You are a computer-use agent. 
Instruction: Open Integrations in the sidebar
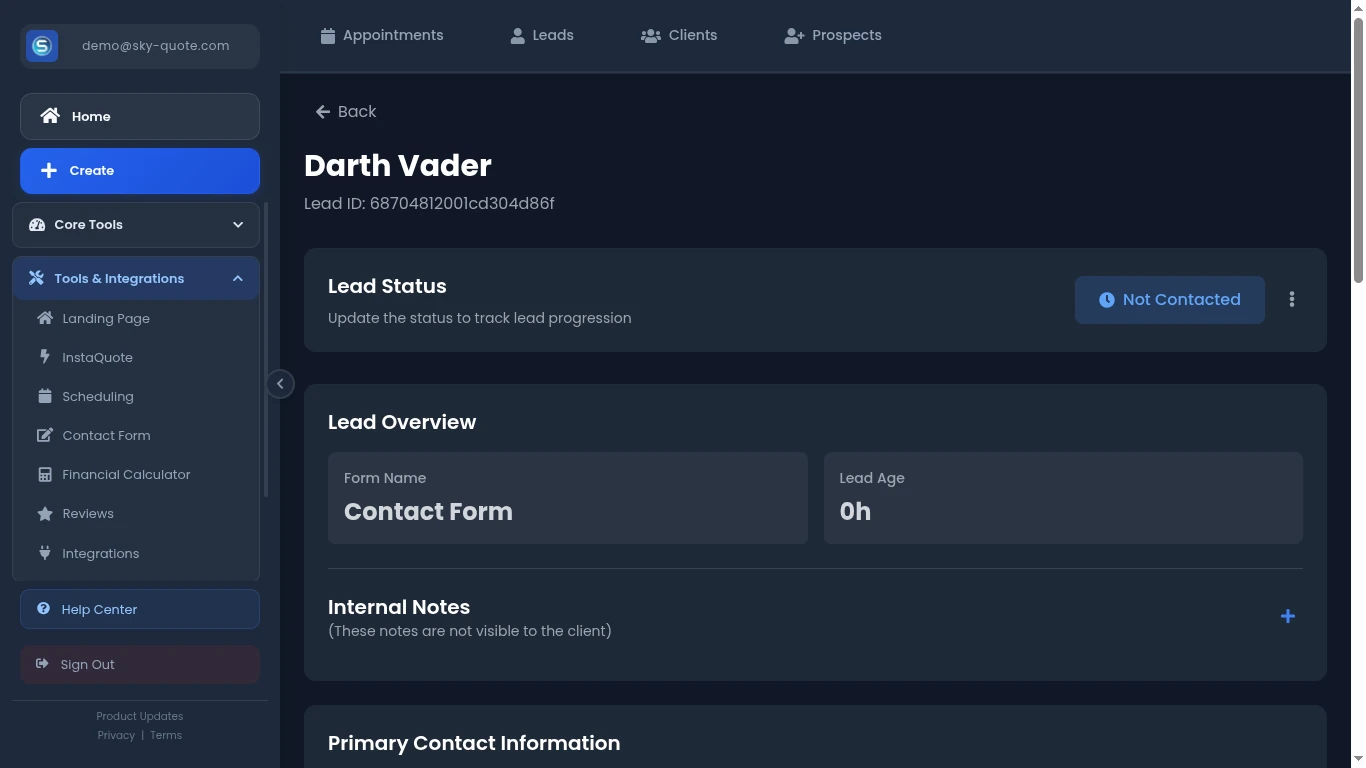[x=100, y=554]
